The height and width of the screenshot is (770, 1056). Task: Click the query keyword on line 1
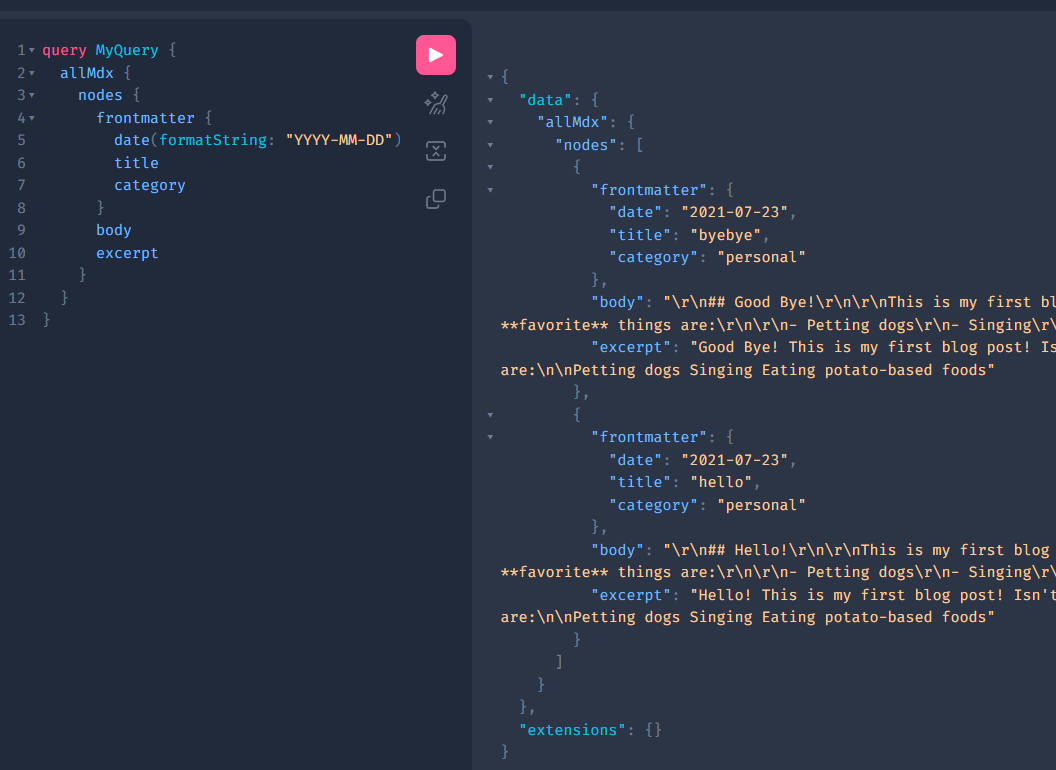coord(65,51)
